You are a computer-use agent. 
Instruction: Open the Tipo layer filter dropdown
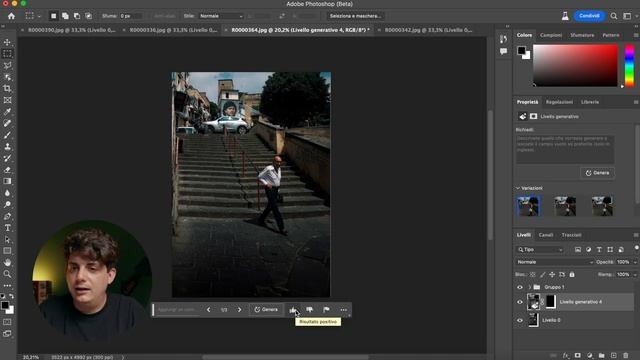click(540, 249)
